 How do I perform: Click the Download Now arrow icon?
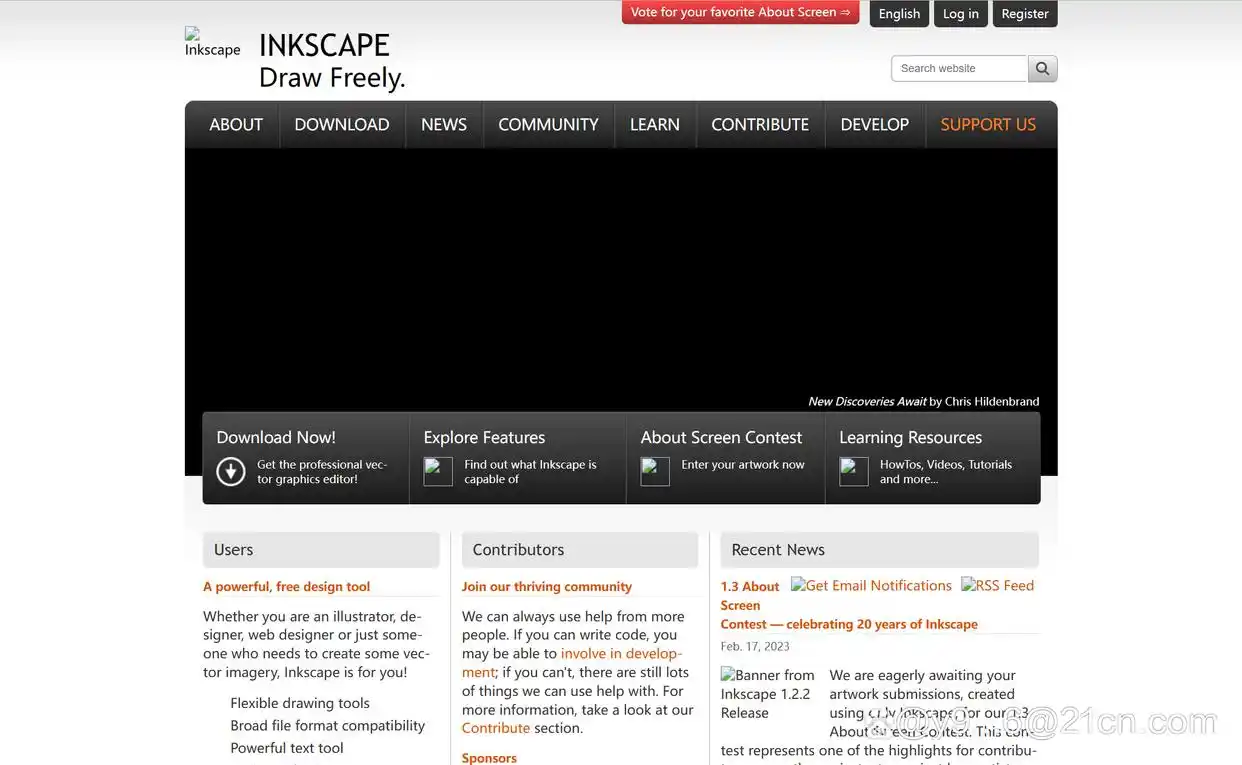231,471
